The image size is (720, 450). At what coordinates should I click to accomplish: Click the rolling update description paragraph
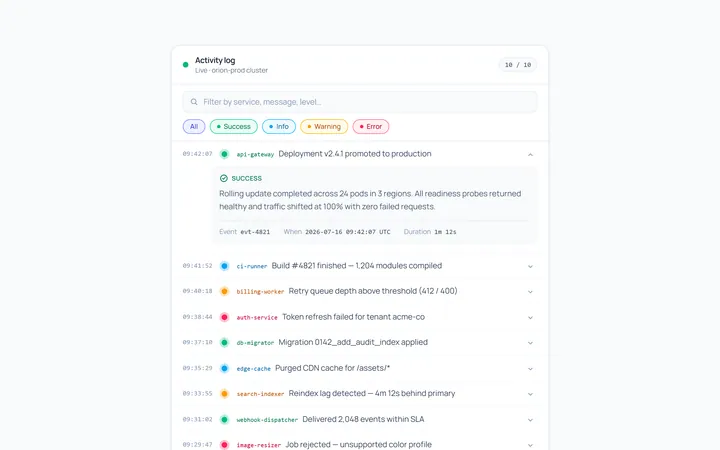click(370, 200)
